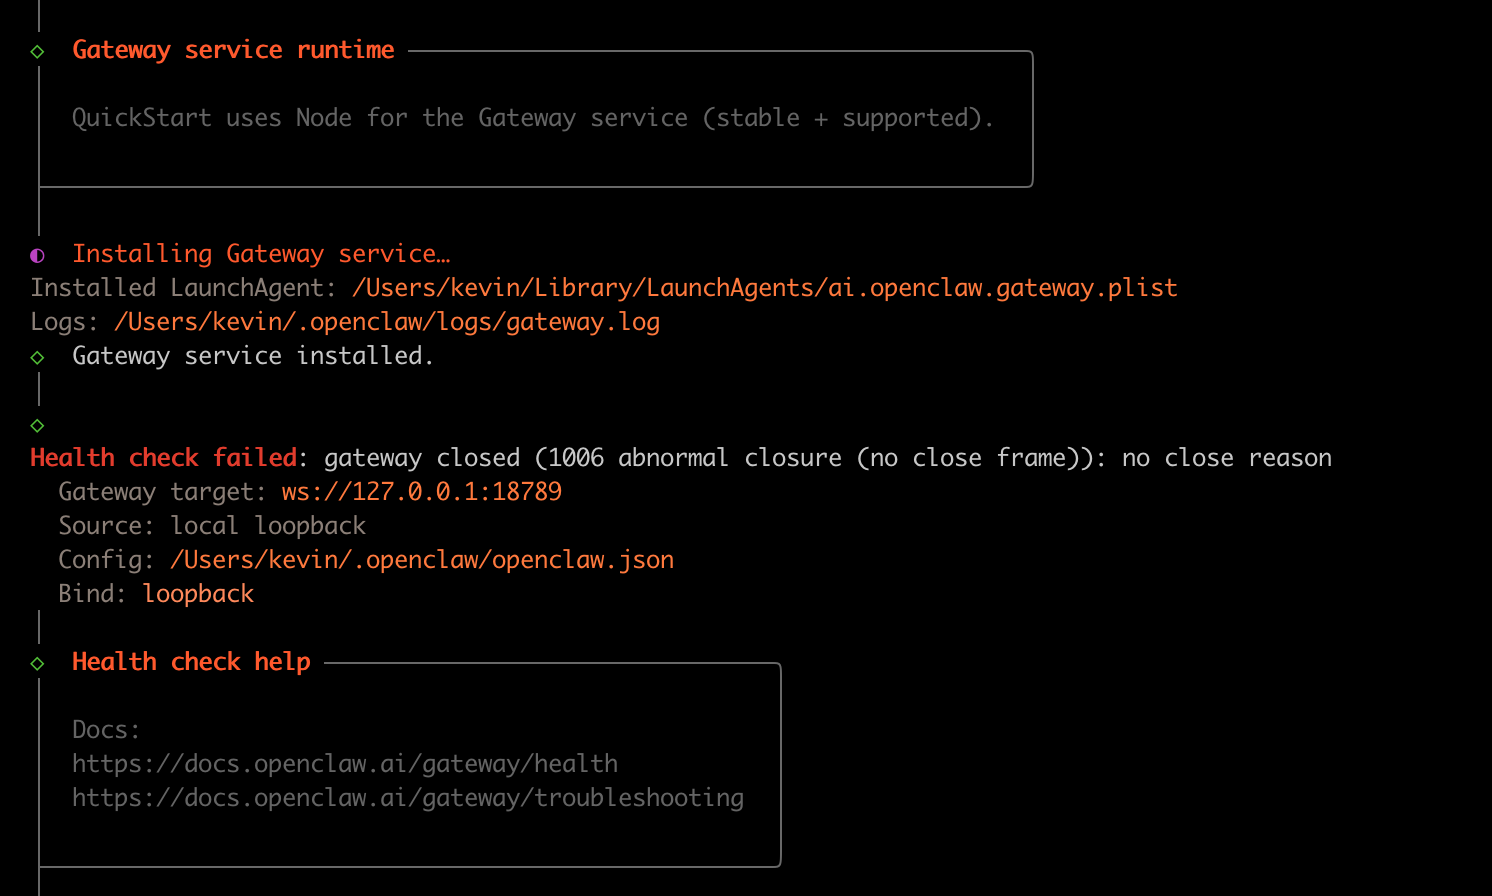Click the ws://127.0.0.1:18789 gateway target address
This screenshot has height=896, width=1492.
[x=422, y=492]
